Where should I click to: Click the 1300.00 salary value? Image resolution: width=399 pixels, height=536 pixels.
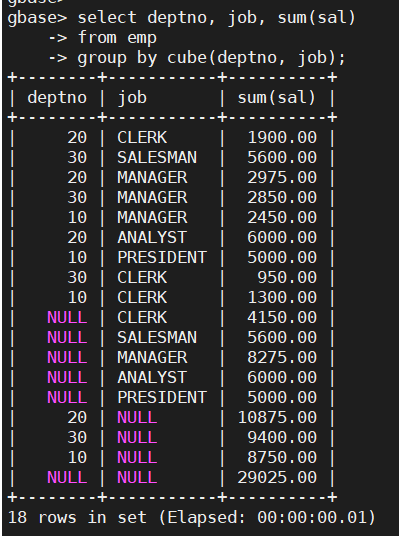click(282, 297)
